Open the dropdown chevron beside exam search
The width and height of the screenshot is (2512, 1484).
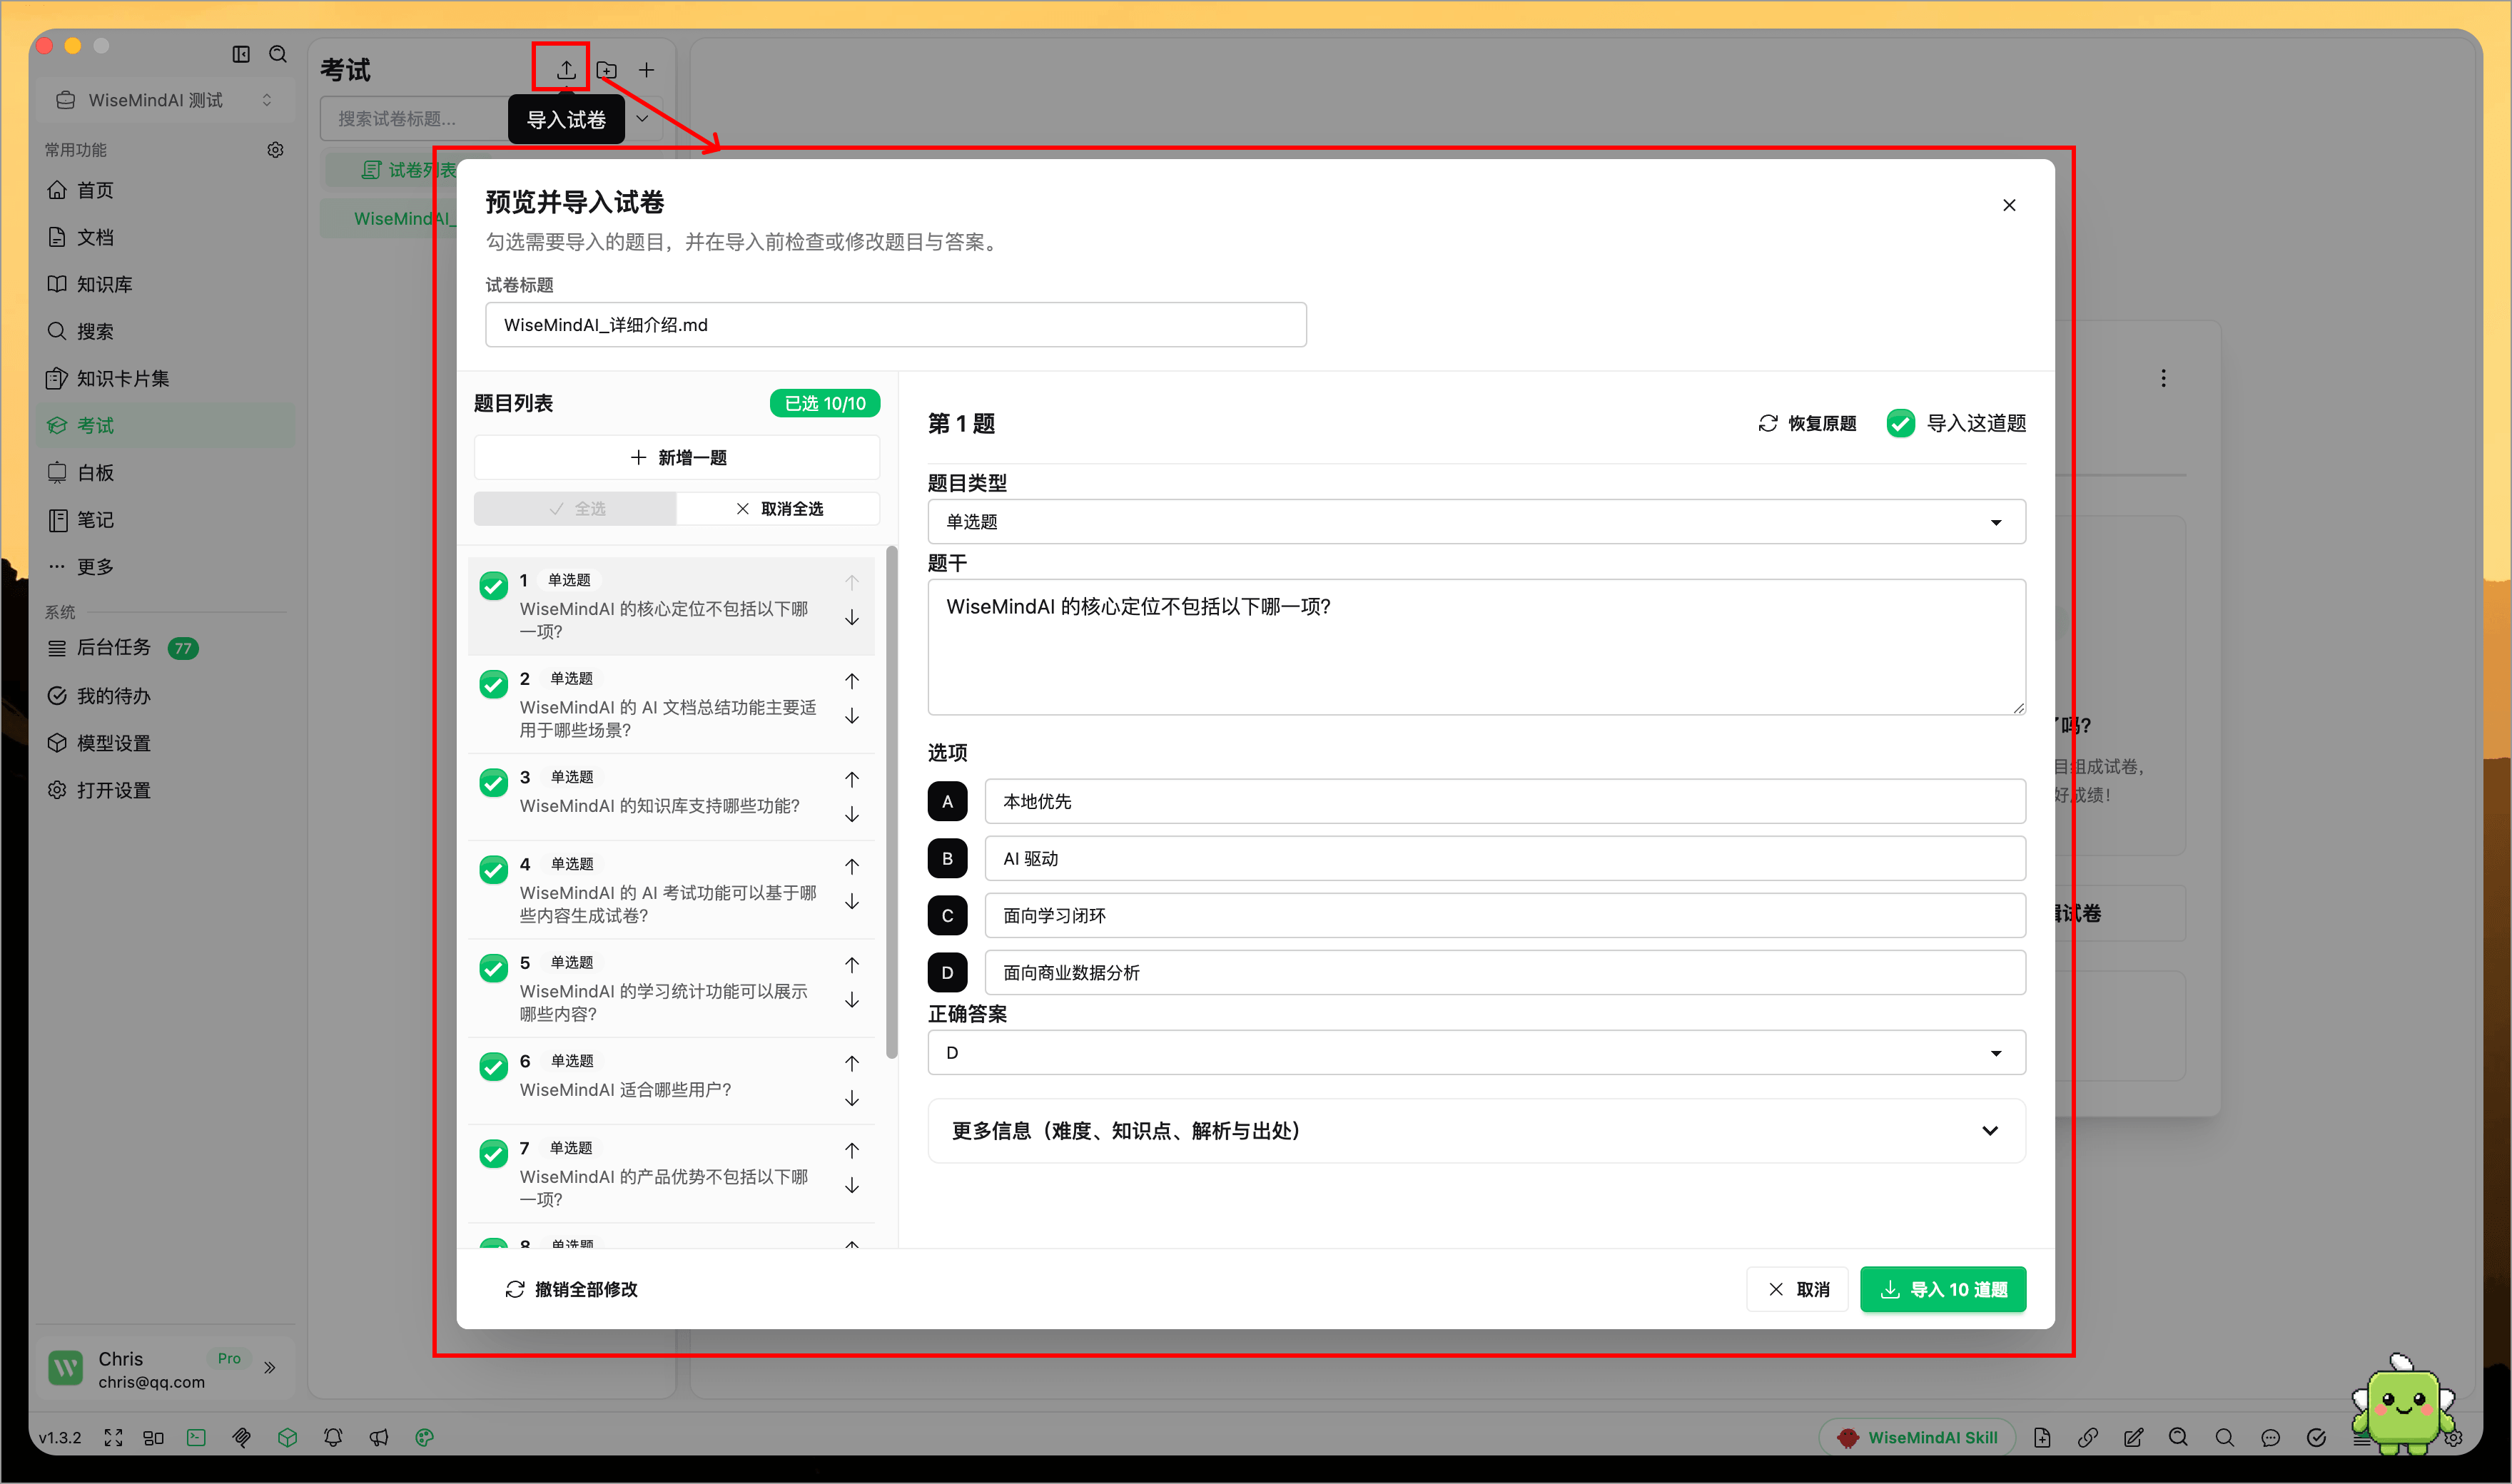pyautogui.click(x=642, y=119)
